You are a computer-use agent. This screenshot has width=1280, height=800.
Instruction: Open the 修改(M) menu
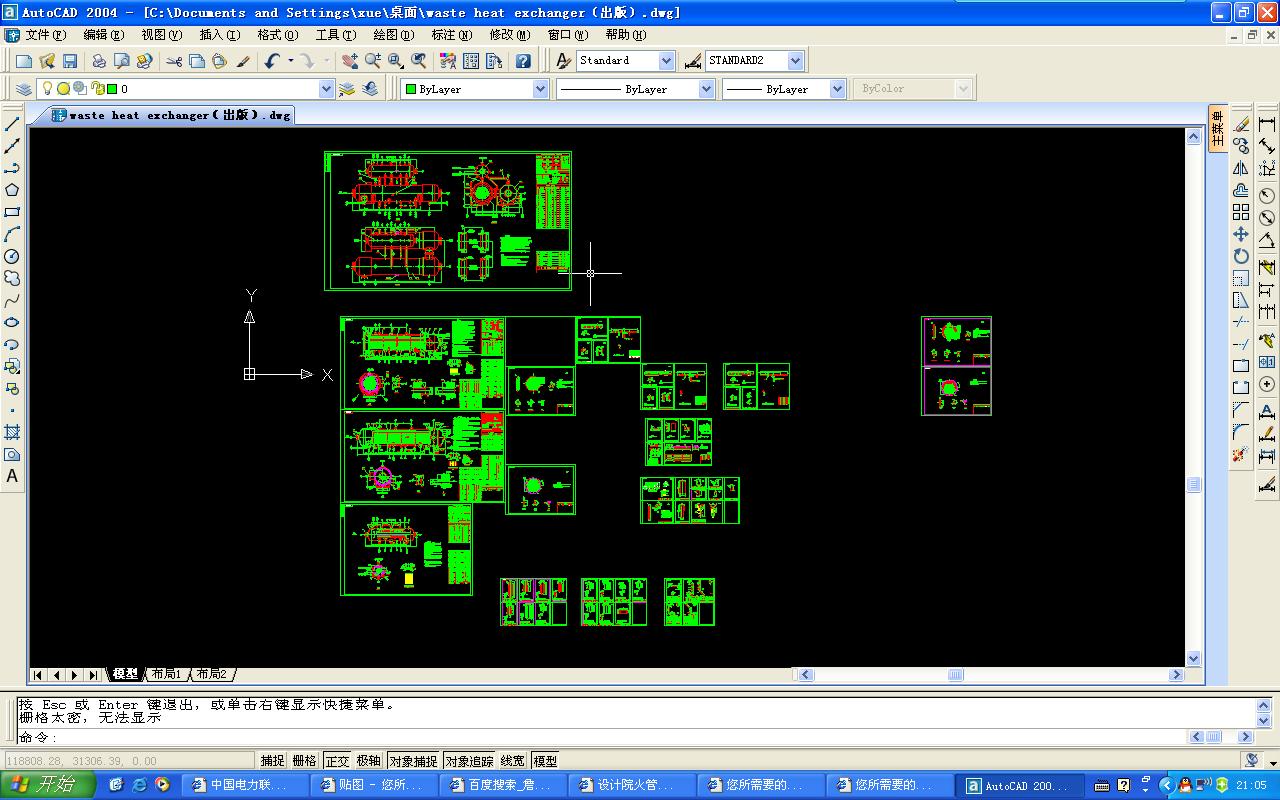tap(510, 35)
